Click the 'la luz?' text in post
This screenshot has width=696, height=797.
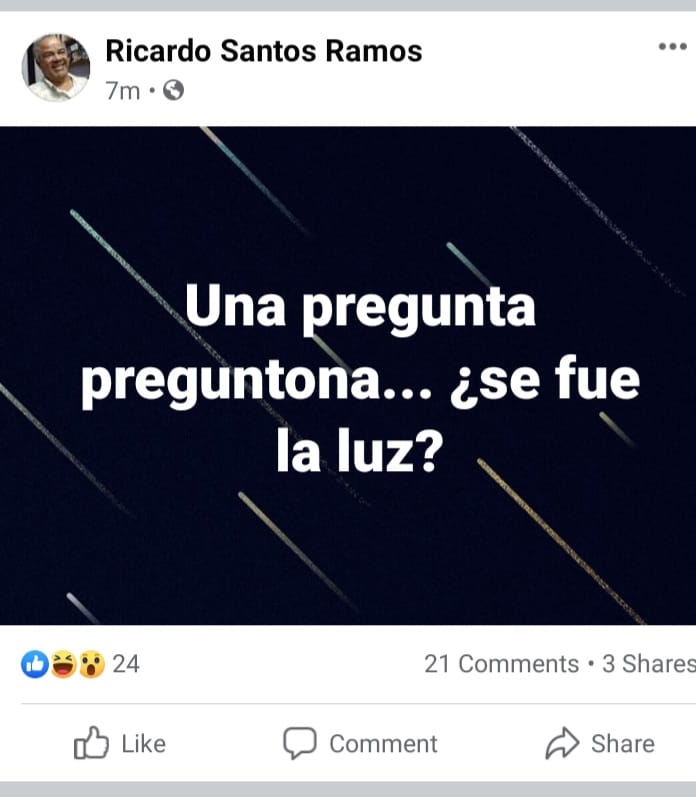(x=360, y=451)
